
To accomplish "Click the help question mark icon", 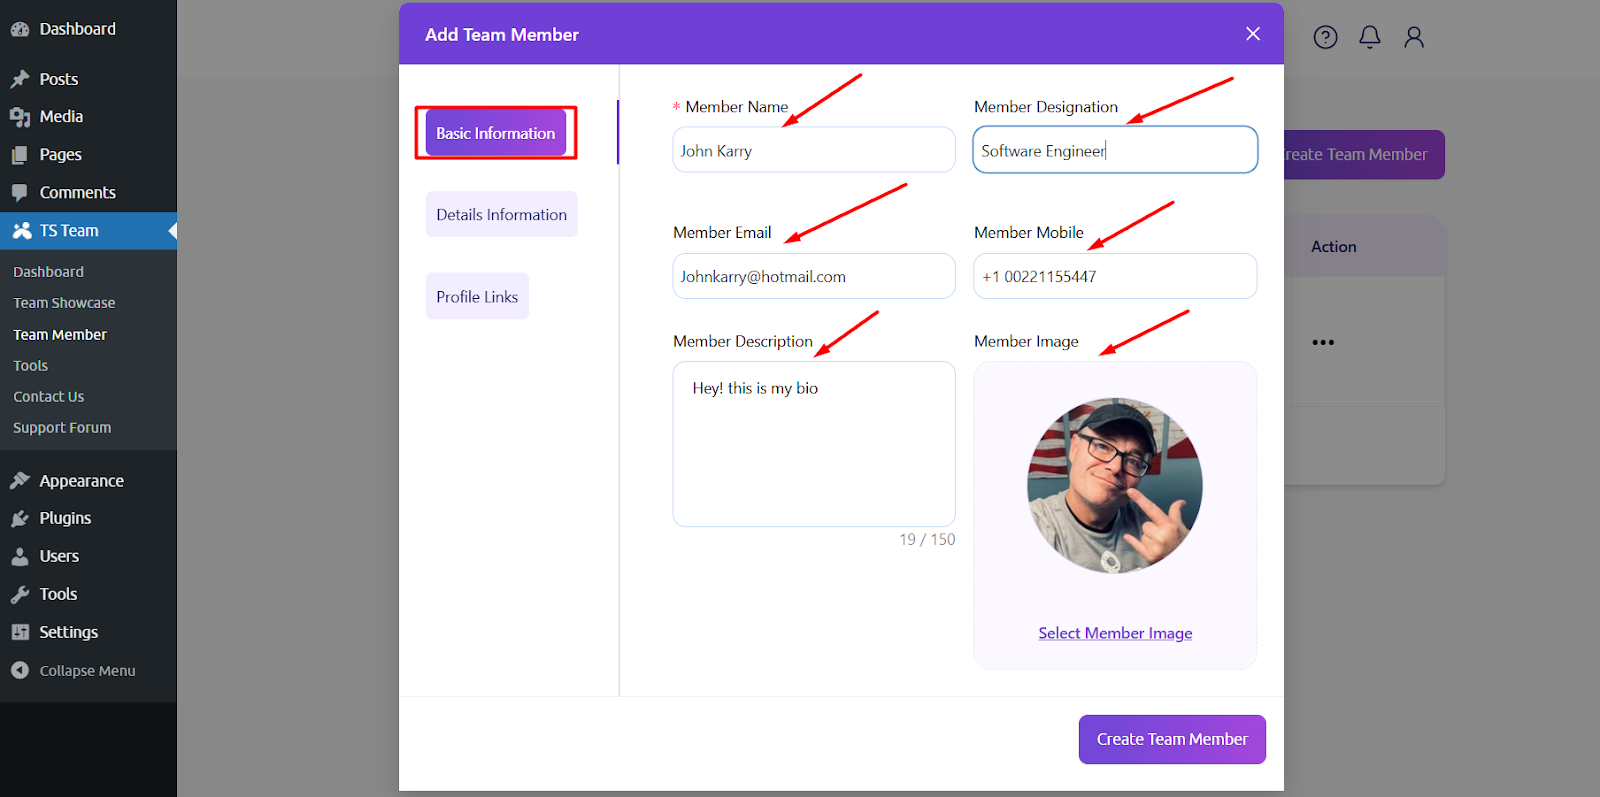I will click(x=1325, y=37).
